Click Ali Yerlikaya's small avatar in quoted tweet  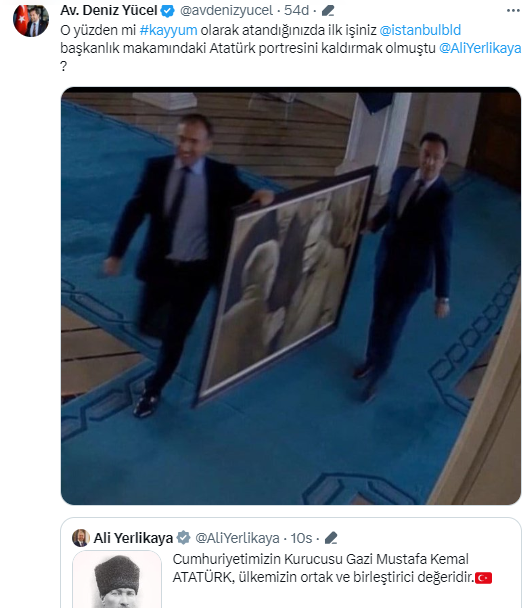(x=81, y=537)
